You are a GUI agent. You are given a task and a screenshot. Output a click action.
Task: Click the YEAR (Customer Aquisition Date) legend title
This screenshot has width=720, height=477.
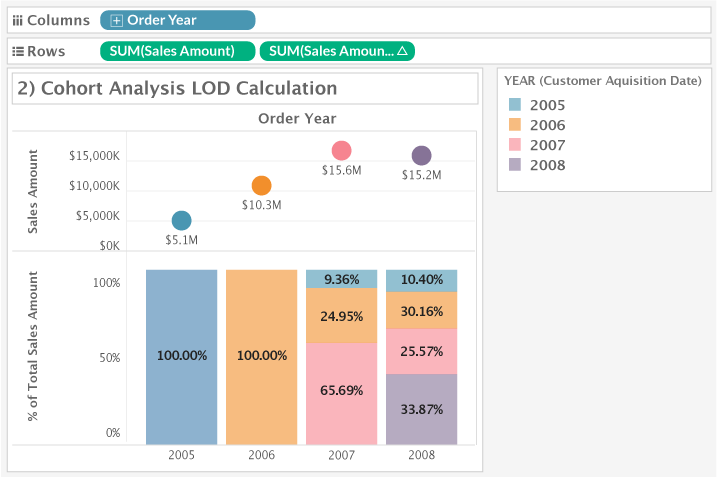603,81
